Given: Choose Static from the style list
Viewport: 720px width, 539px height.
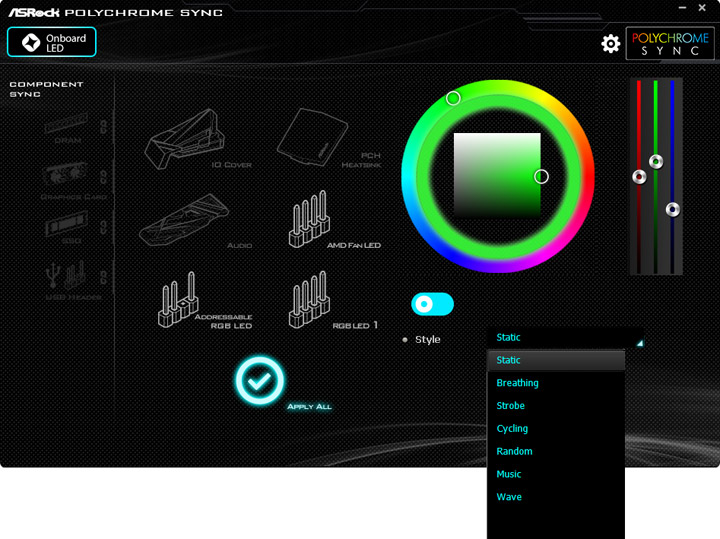Looking at the screenshot, I should coord(556,360).
